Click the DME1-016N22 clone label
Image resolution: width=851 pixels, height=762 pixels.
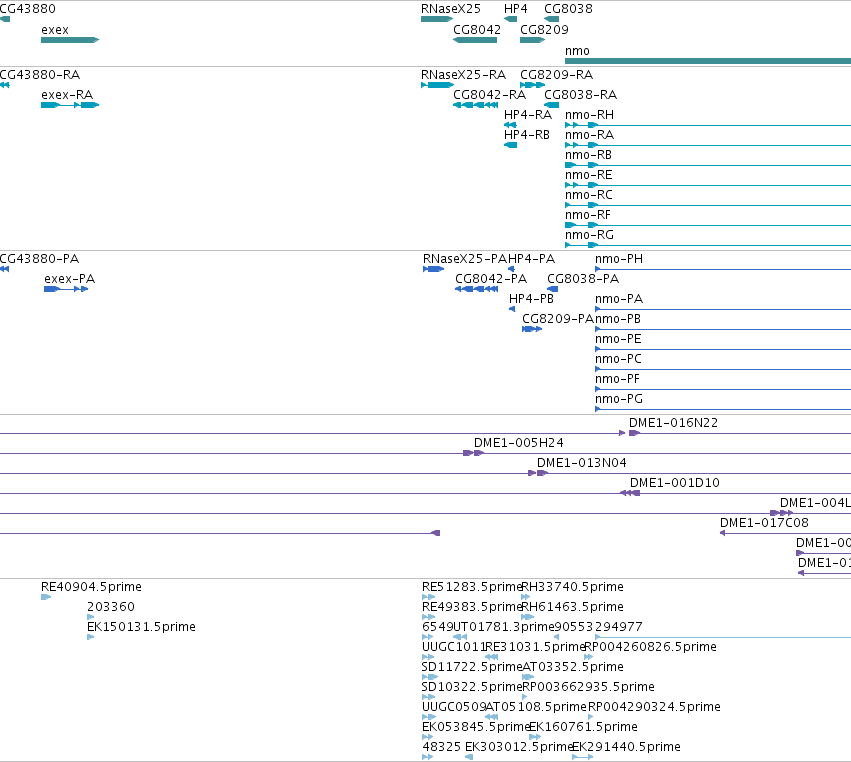(x=674, y=422)
